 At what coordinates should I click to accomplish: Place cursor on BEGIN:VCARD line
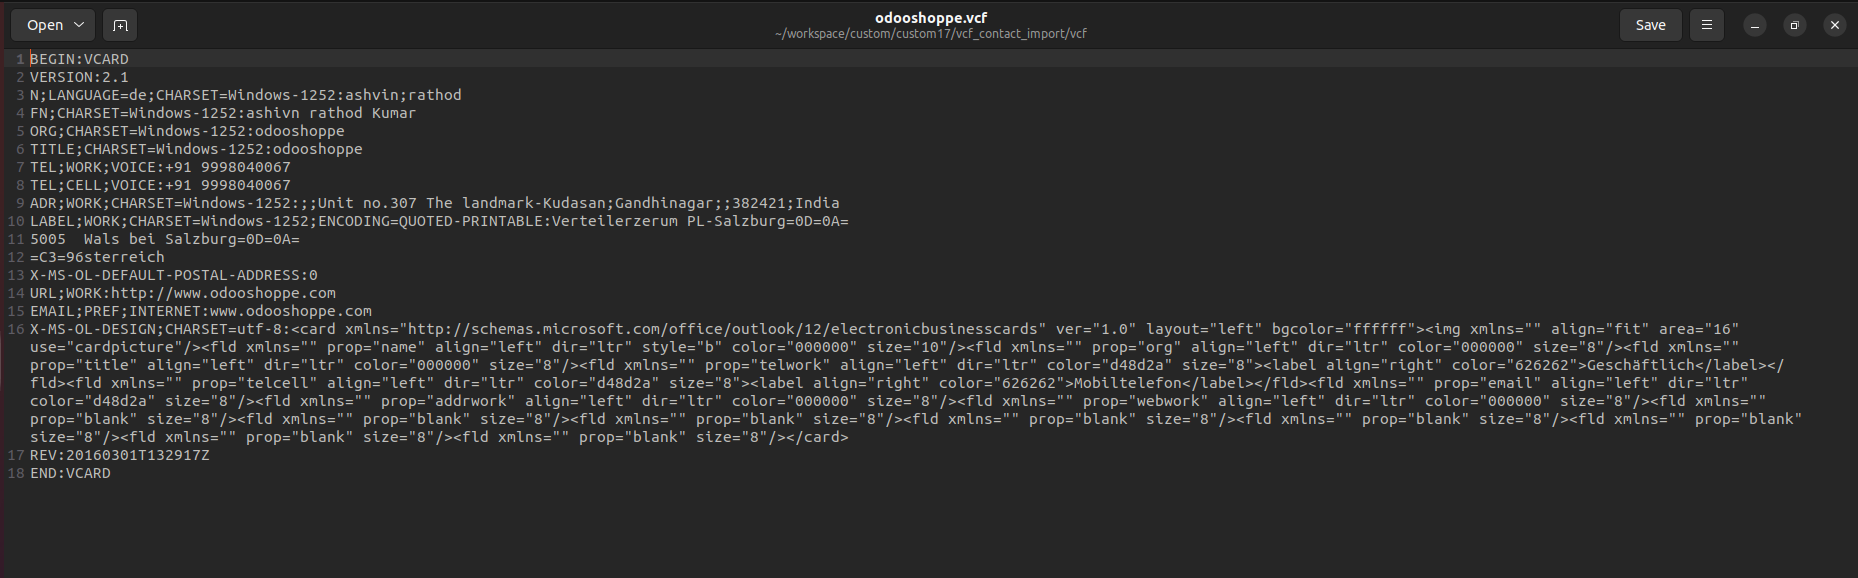coord(79,59)
